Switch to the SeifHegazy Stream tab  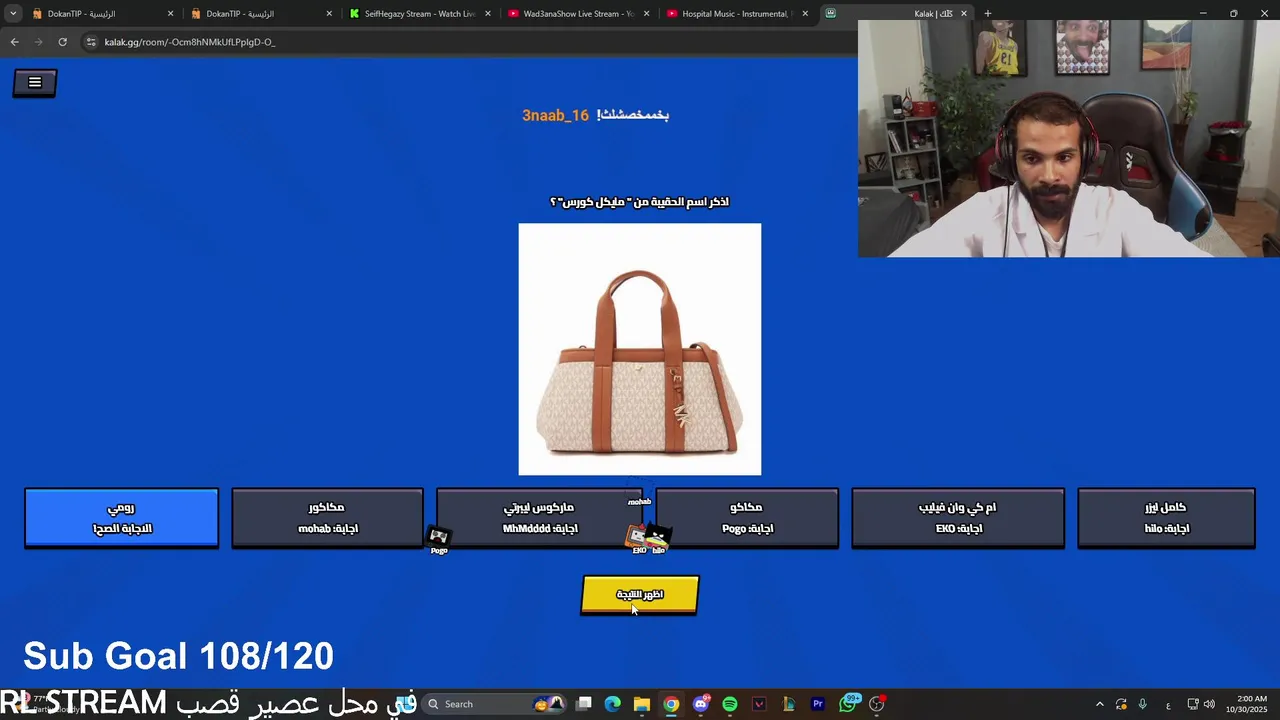pos(413,14)
